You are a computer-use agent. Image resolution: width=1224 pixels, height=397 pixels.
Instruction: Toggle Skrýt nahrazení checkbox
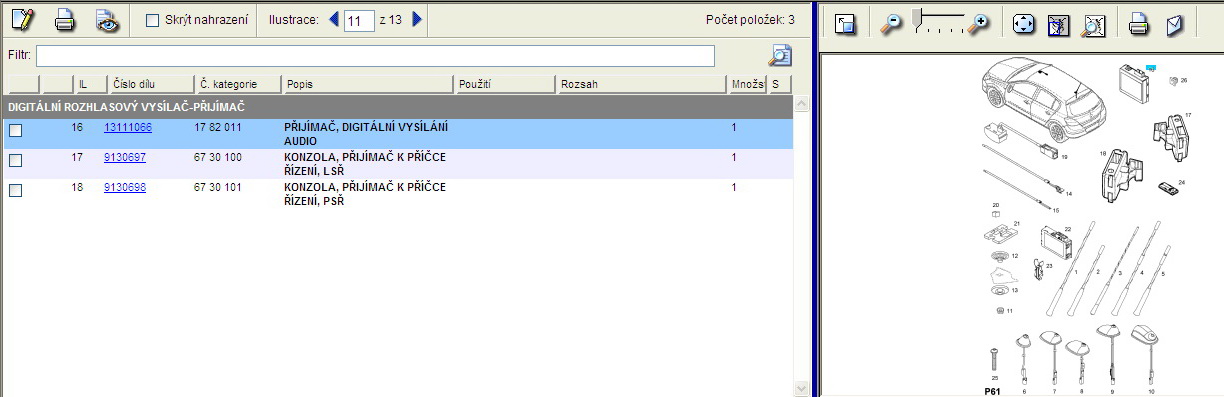point(153,20)
